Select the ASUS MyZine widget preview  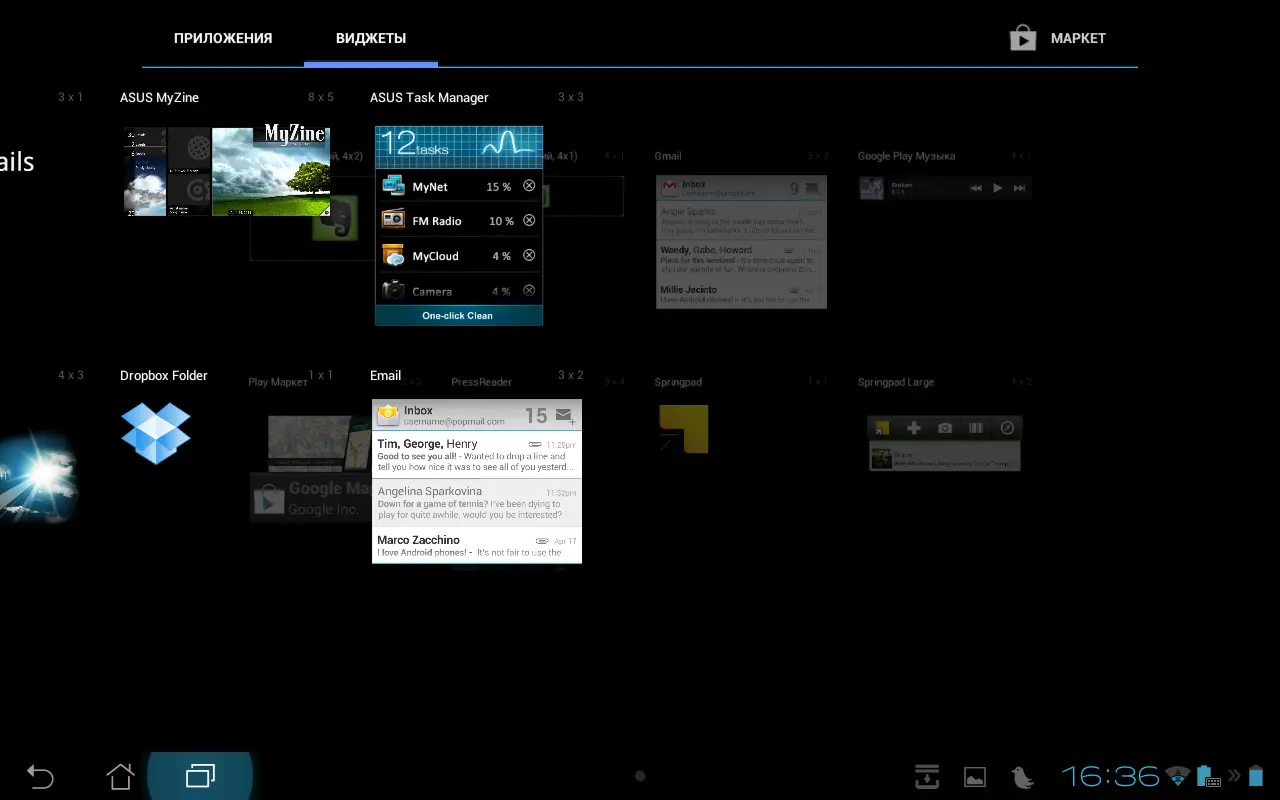click(227, 171)
